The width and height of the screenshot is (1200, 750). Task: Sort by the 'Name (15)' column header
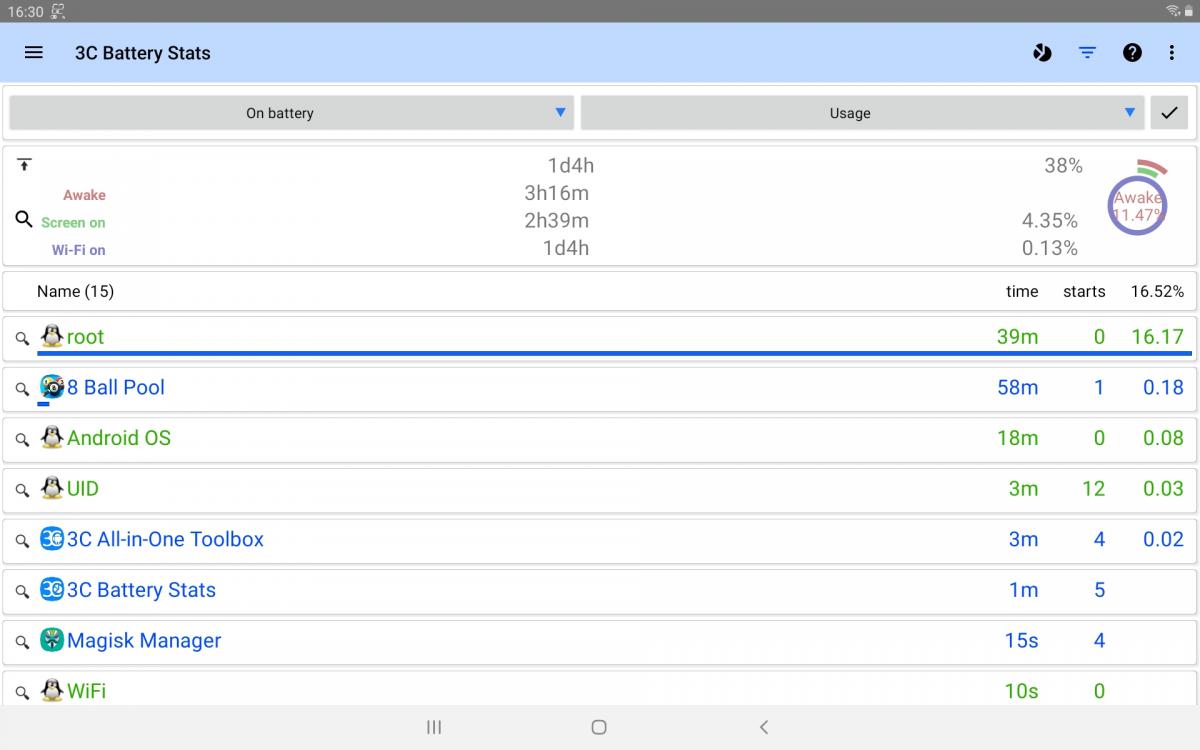pyautogui.click(x=75, y=291)
